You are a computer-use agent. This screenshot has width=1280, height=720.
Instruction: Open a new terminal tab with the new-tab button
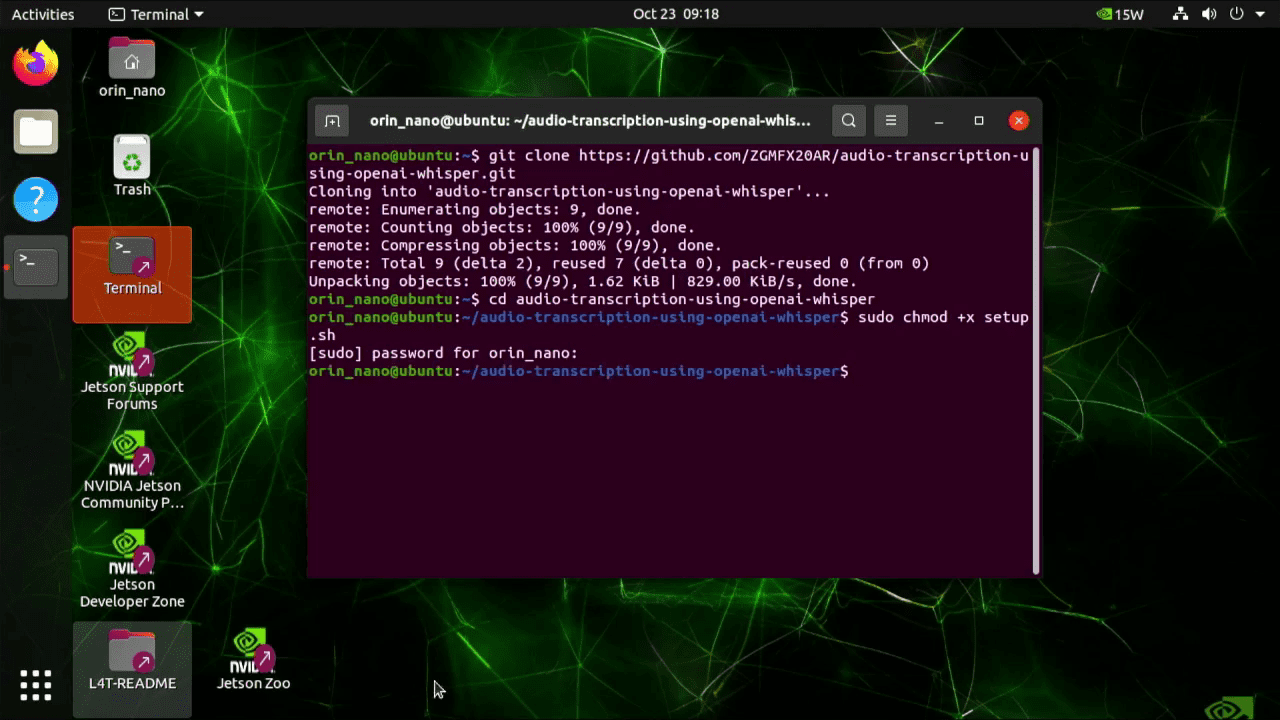tap(331, 120)
